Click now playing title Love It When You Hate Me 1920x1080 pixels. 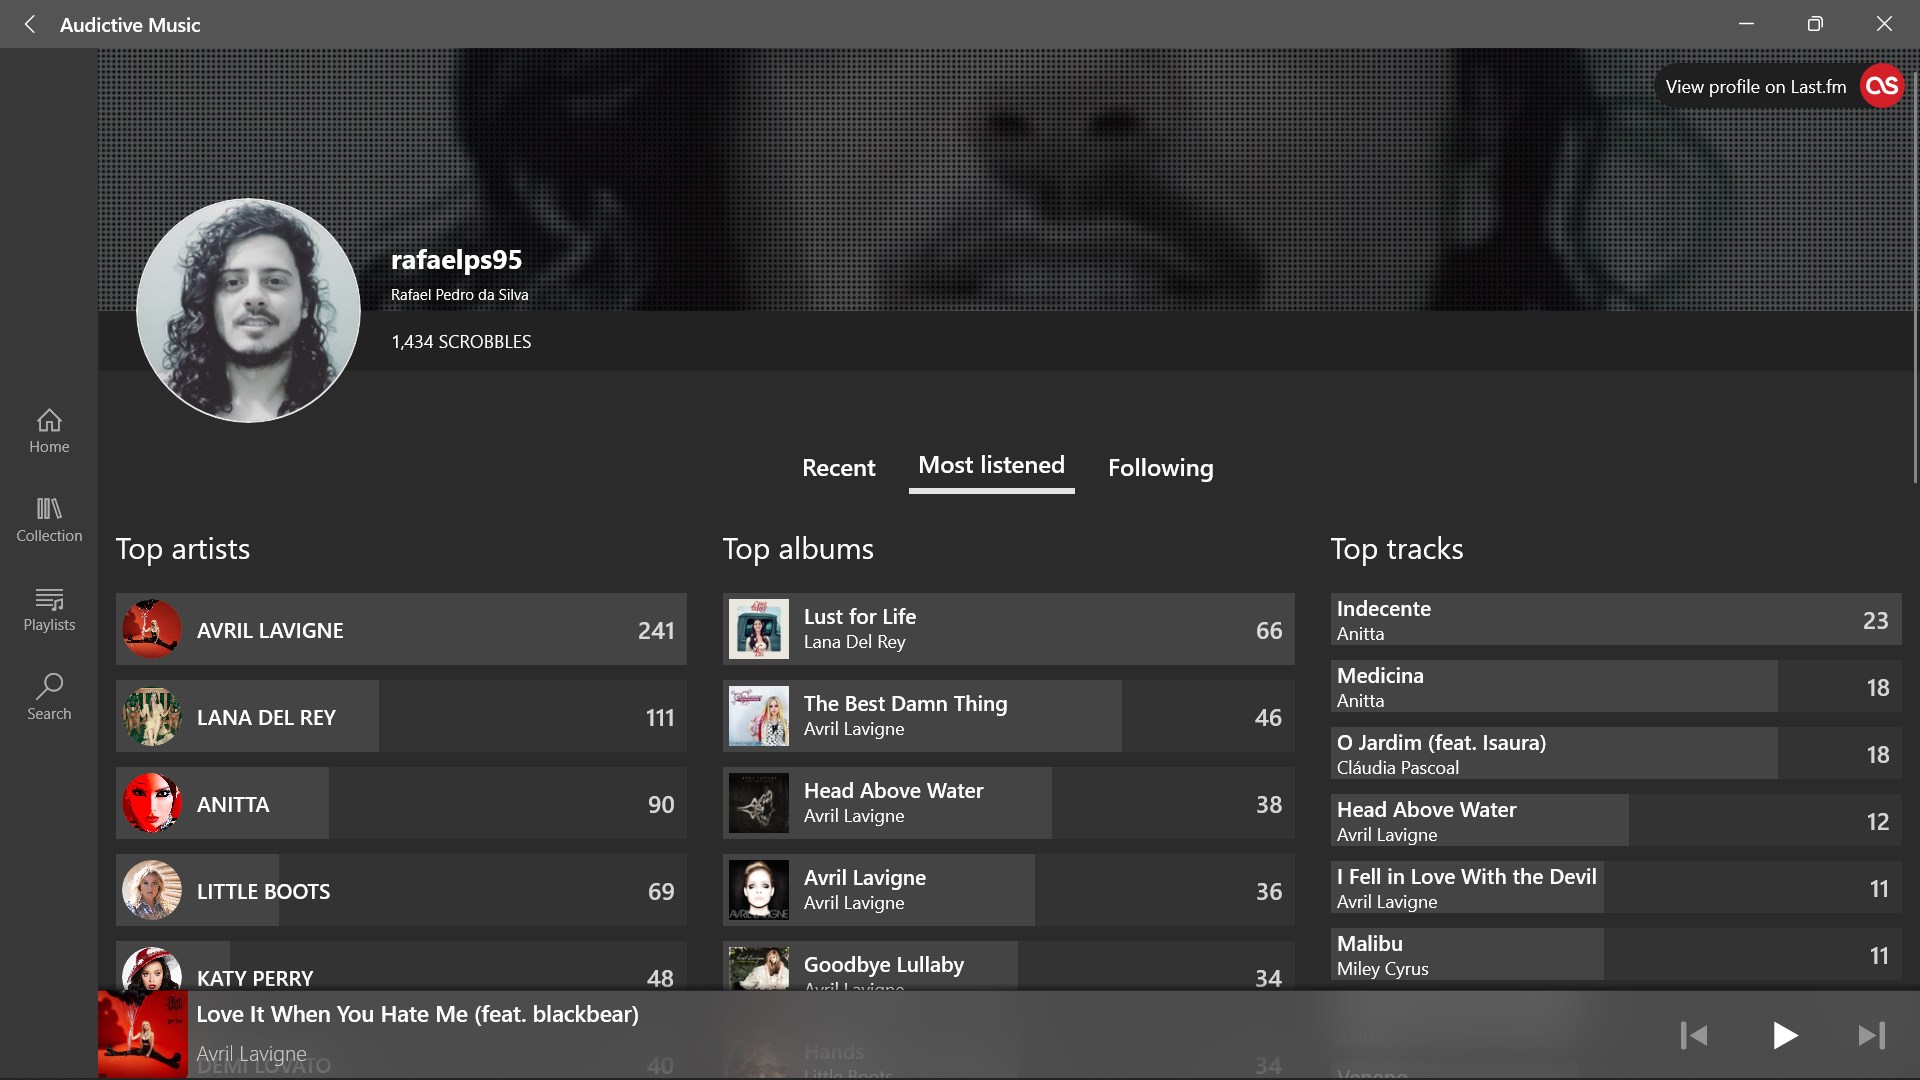click(417, 1014)
